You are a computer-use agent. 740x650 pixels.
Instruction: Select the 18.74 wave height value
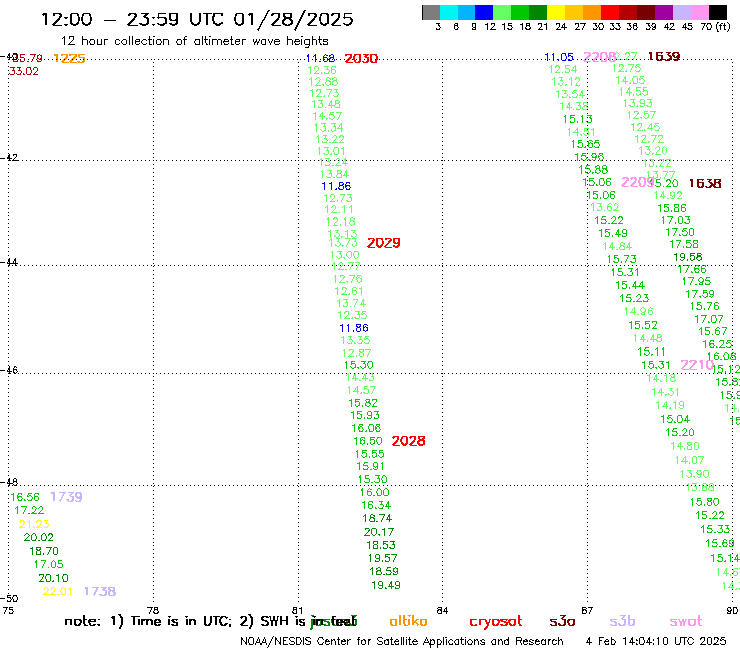pyautogui.click(x=377, y=518)
